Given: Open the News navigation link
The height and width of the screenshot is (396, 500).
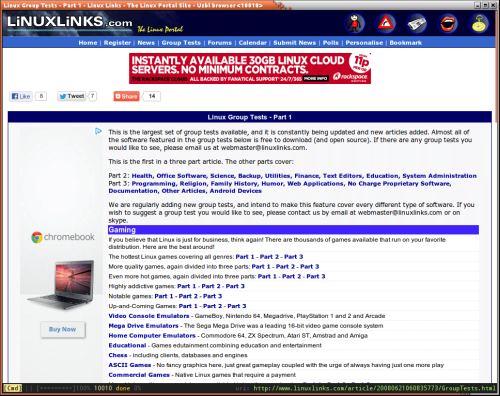Looking at the screenshot, I should pyautogui.click(x=146, y=43).
